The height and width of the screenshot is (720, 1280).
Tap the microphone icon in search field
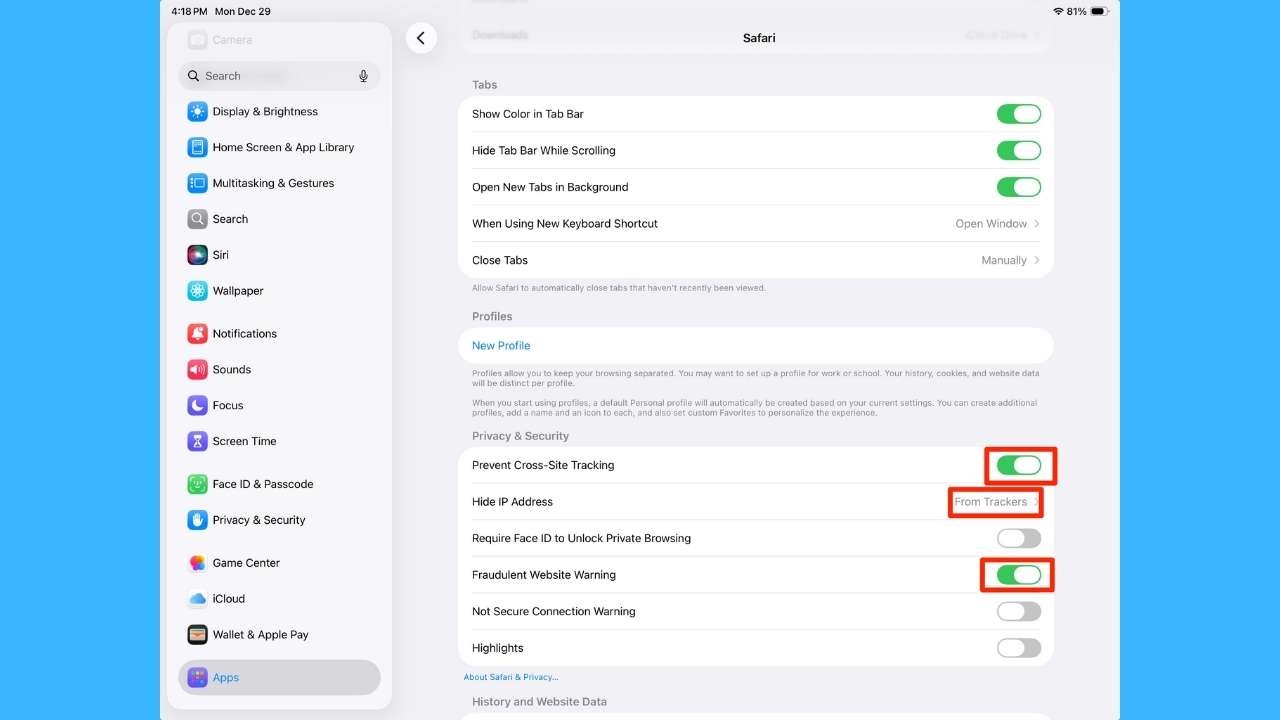click(364, 76)
